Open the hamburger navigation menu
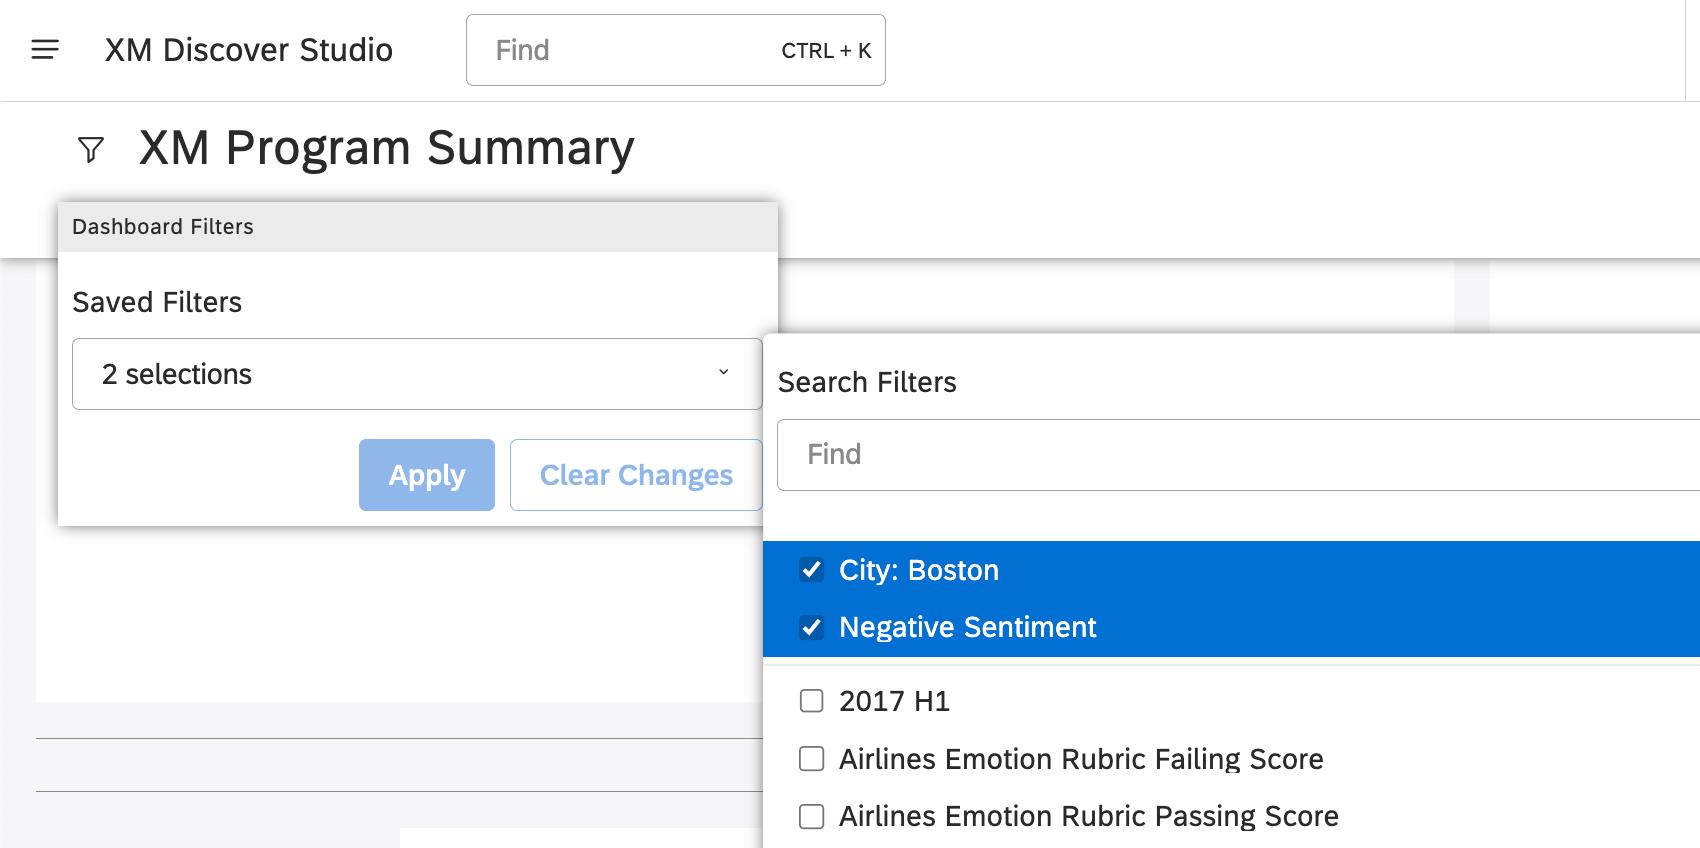This screenshot has width=1700, height=848. pyautogui.click(x=45, y=50)
